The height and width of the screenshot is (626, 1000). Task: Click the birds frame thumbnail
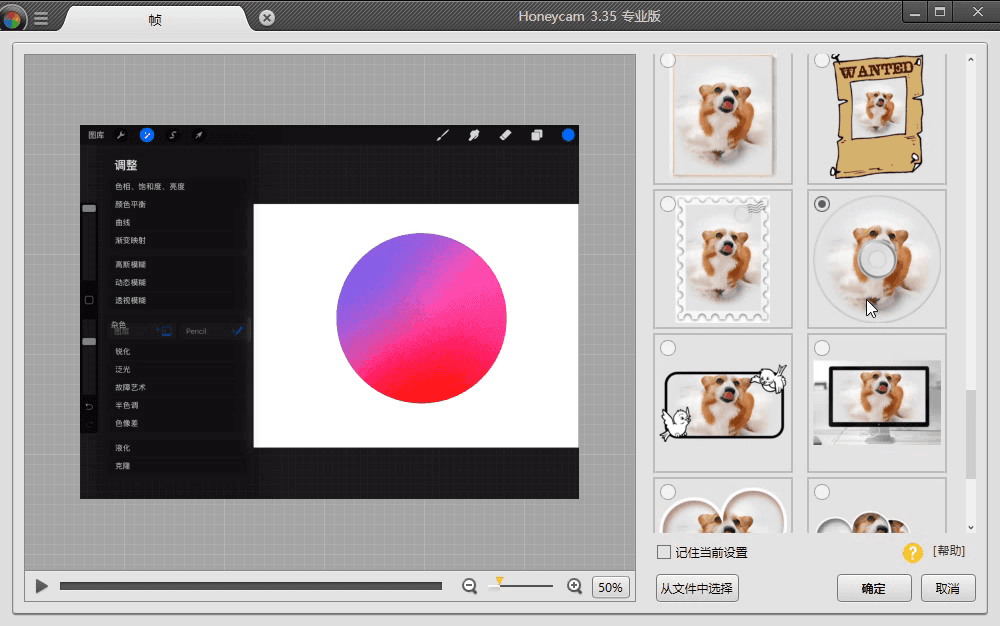(x=723, y=403)
